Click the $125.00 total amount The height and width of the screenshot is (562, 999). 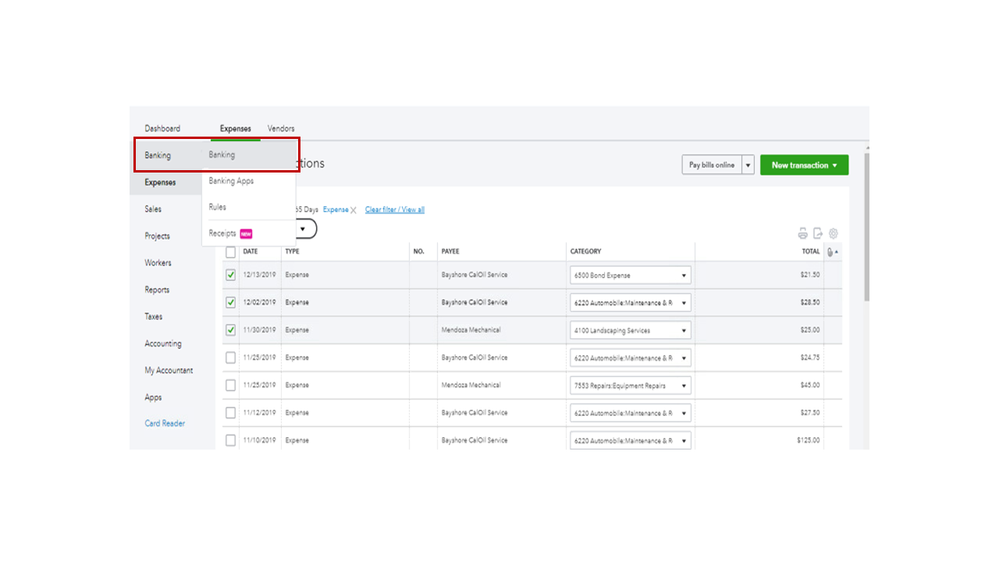(x=809, y=440)
